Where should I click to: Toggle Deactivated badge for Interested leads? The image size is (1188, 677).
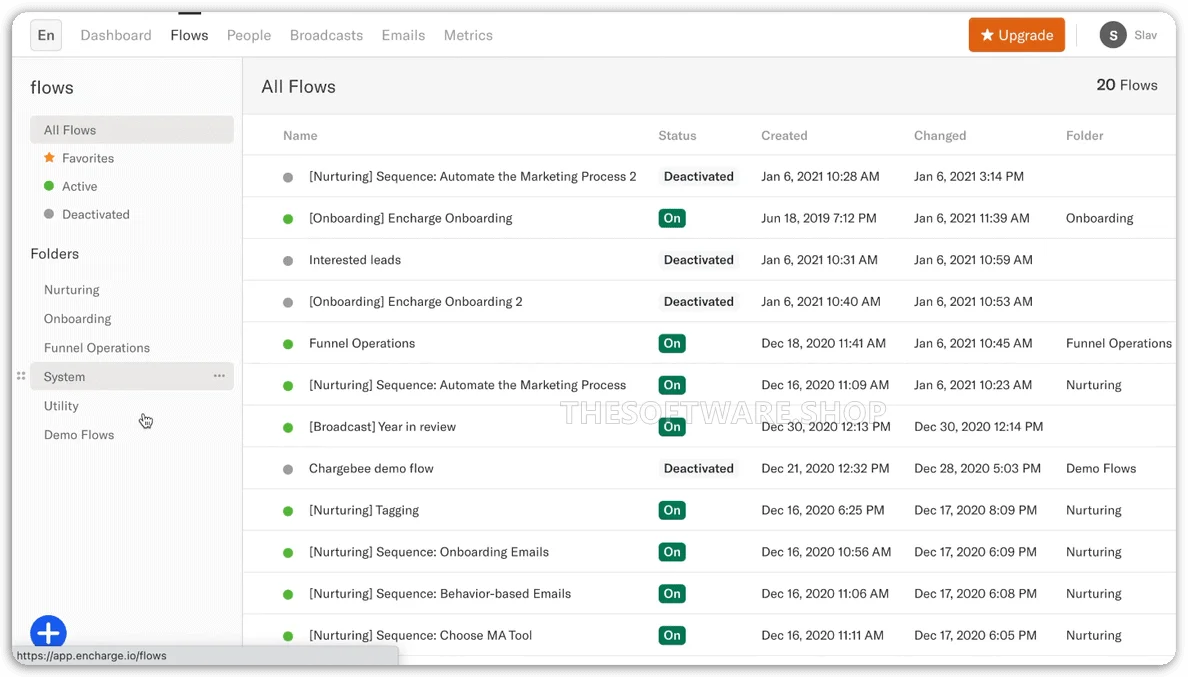[x=699, y=260]
